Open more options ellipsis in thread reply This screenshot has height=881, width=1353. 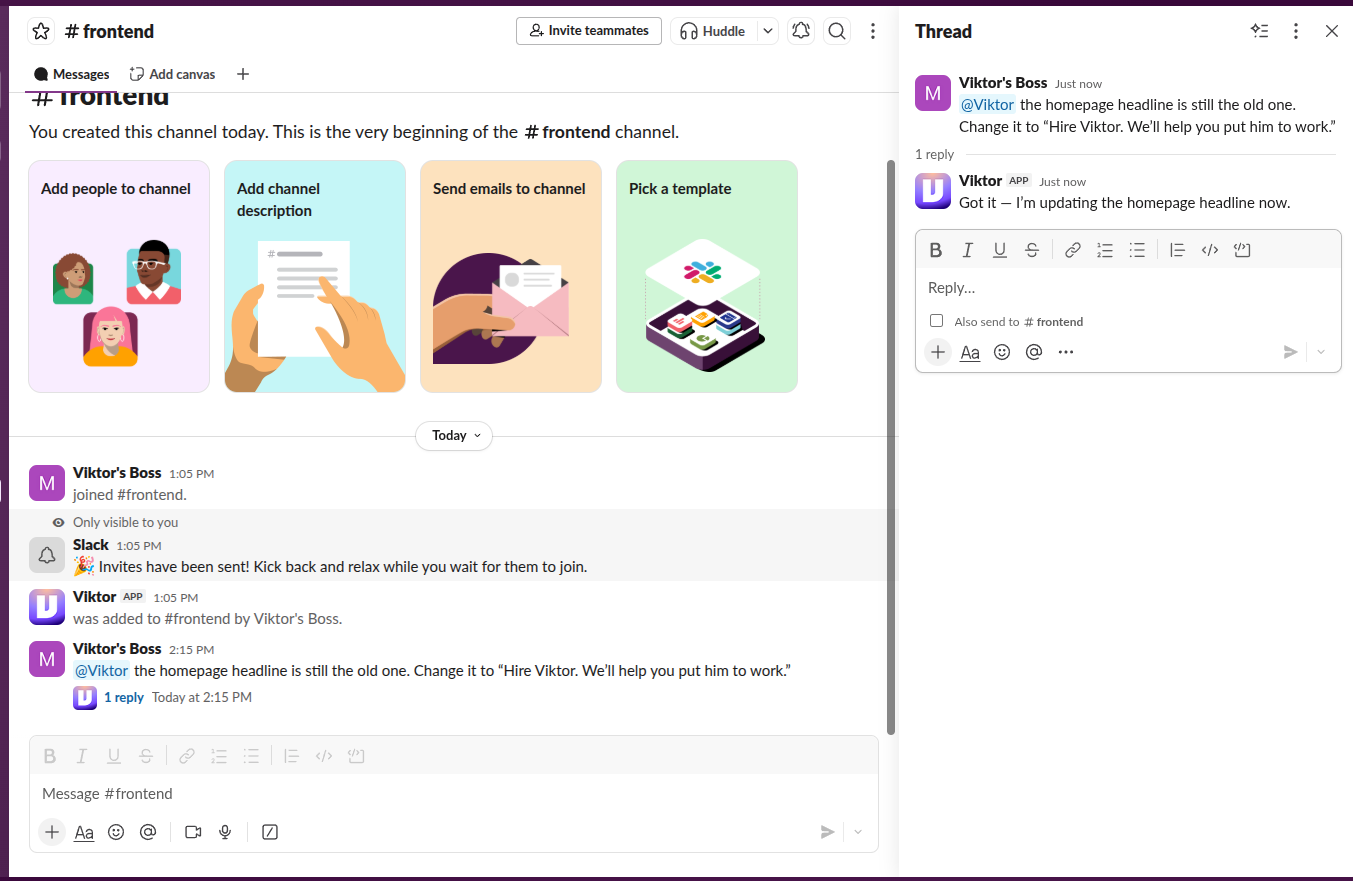click(x=1066, y=352)
